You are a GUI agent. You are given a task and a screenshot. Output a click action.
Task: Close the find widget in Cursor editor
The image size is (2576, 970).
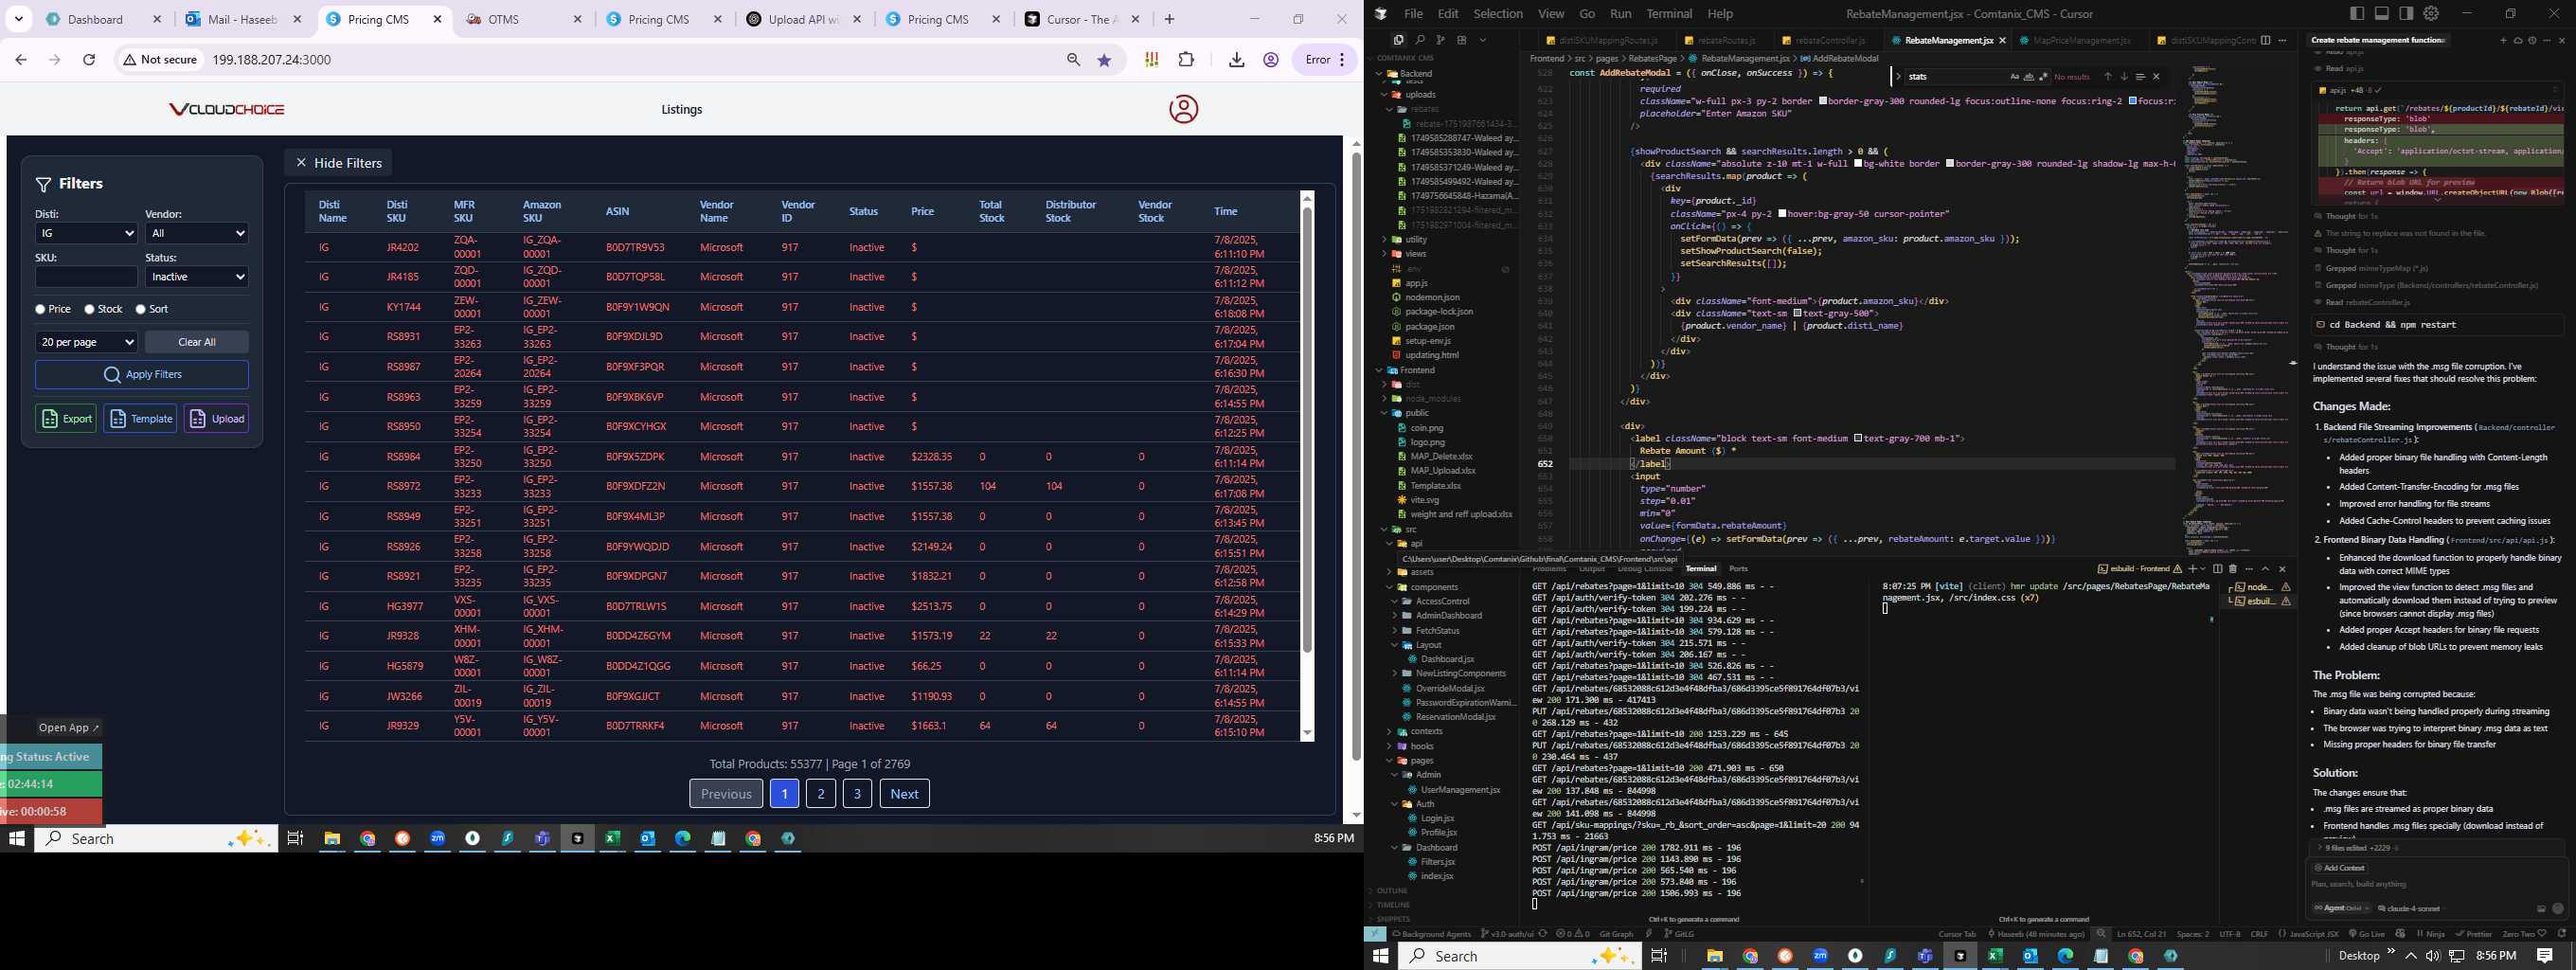pos(2156,76)
